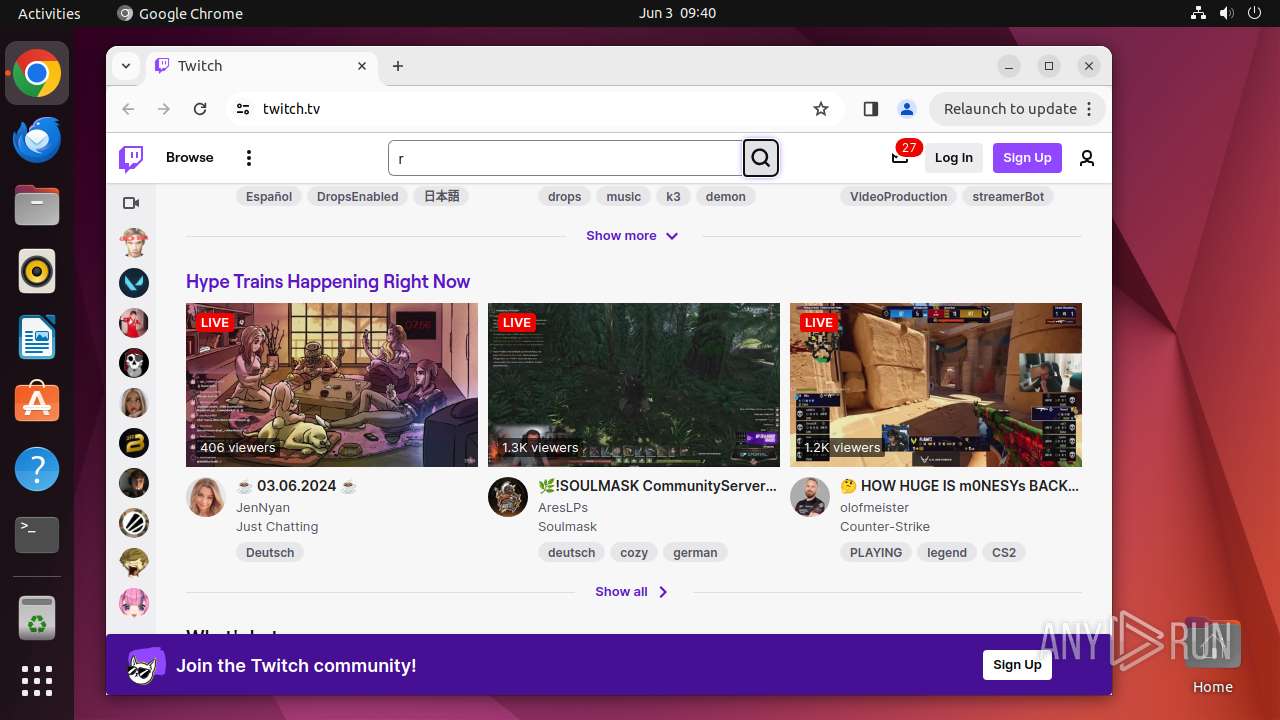Open Chrome tab search dropdown
The width and height of the screenshot is (1280, 720).
click(x=126, y=66)
